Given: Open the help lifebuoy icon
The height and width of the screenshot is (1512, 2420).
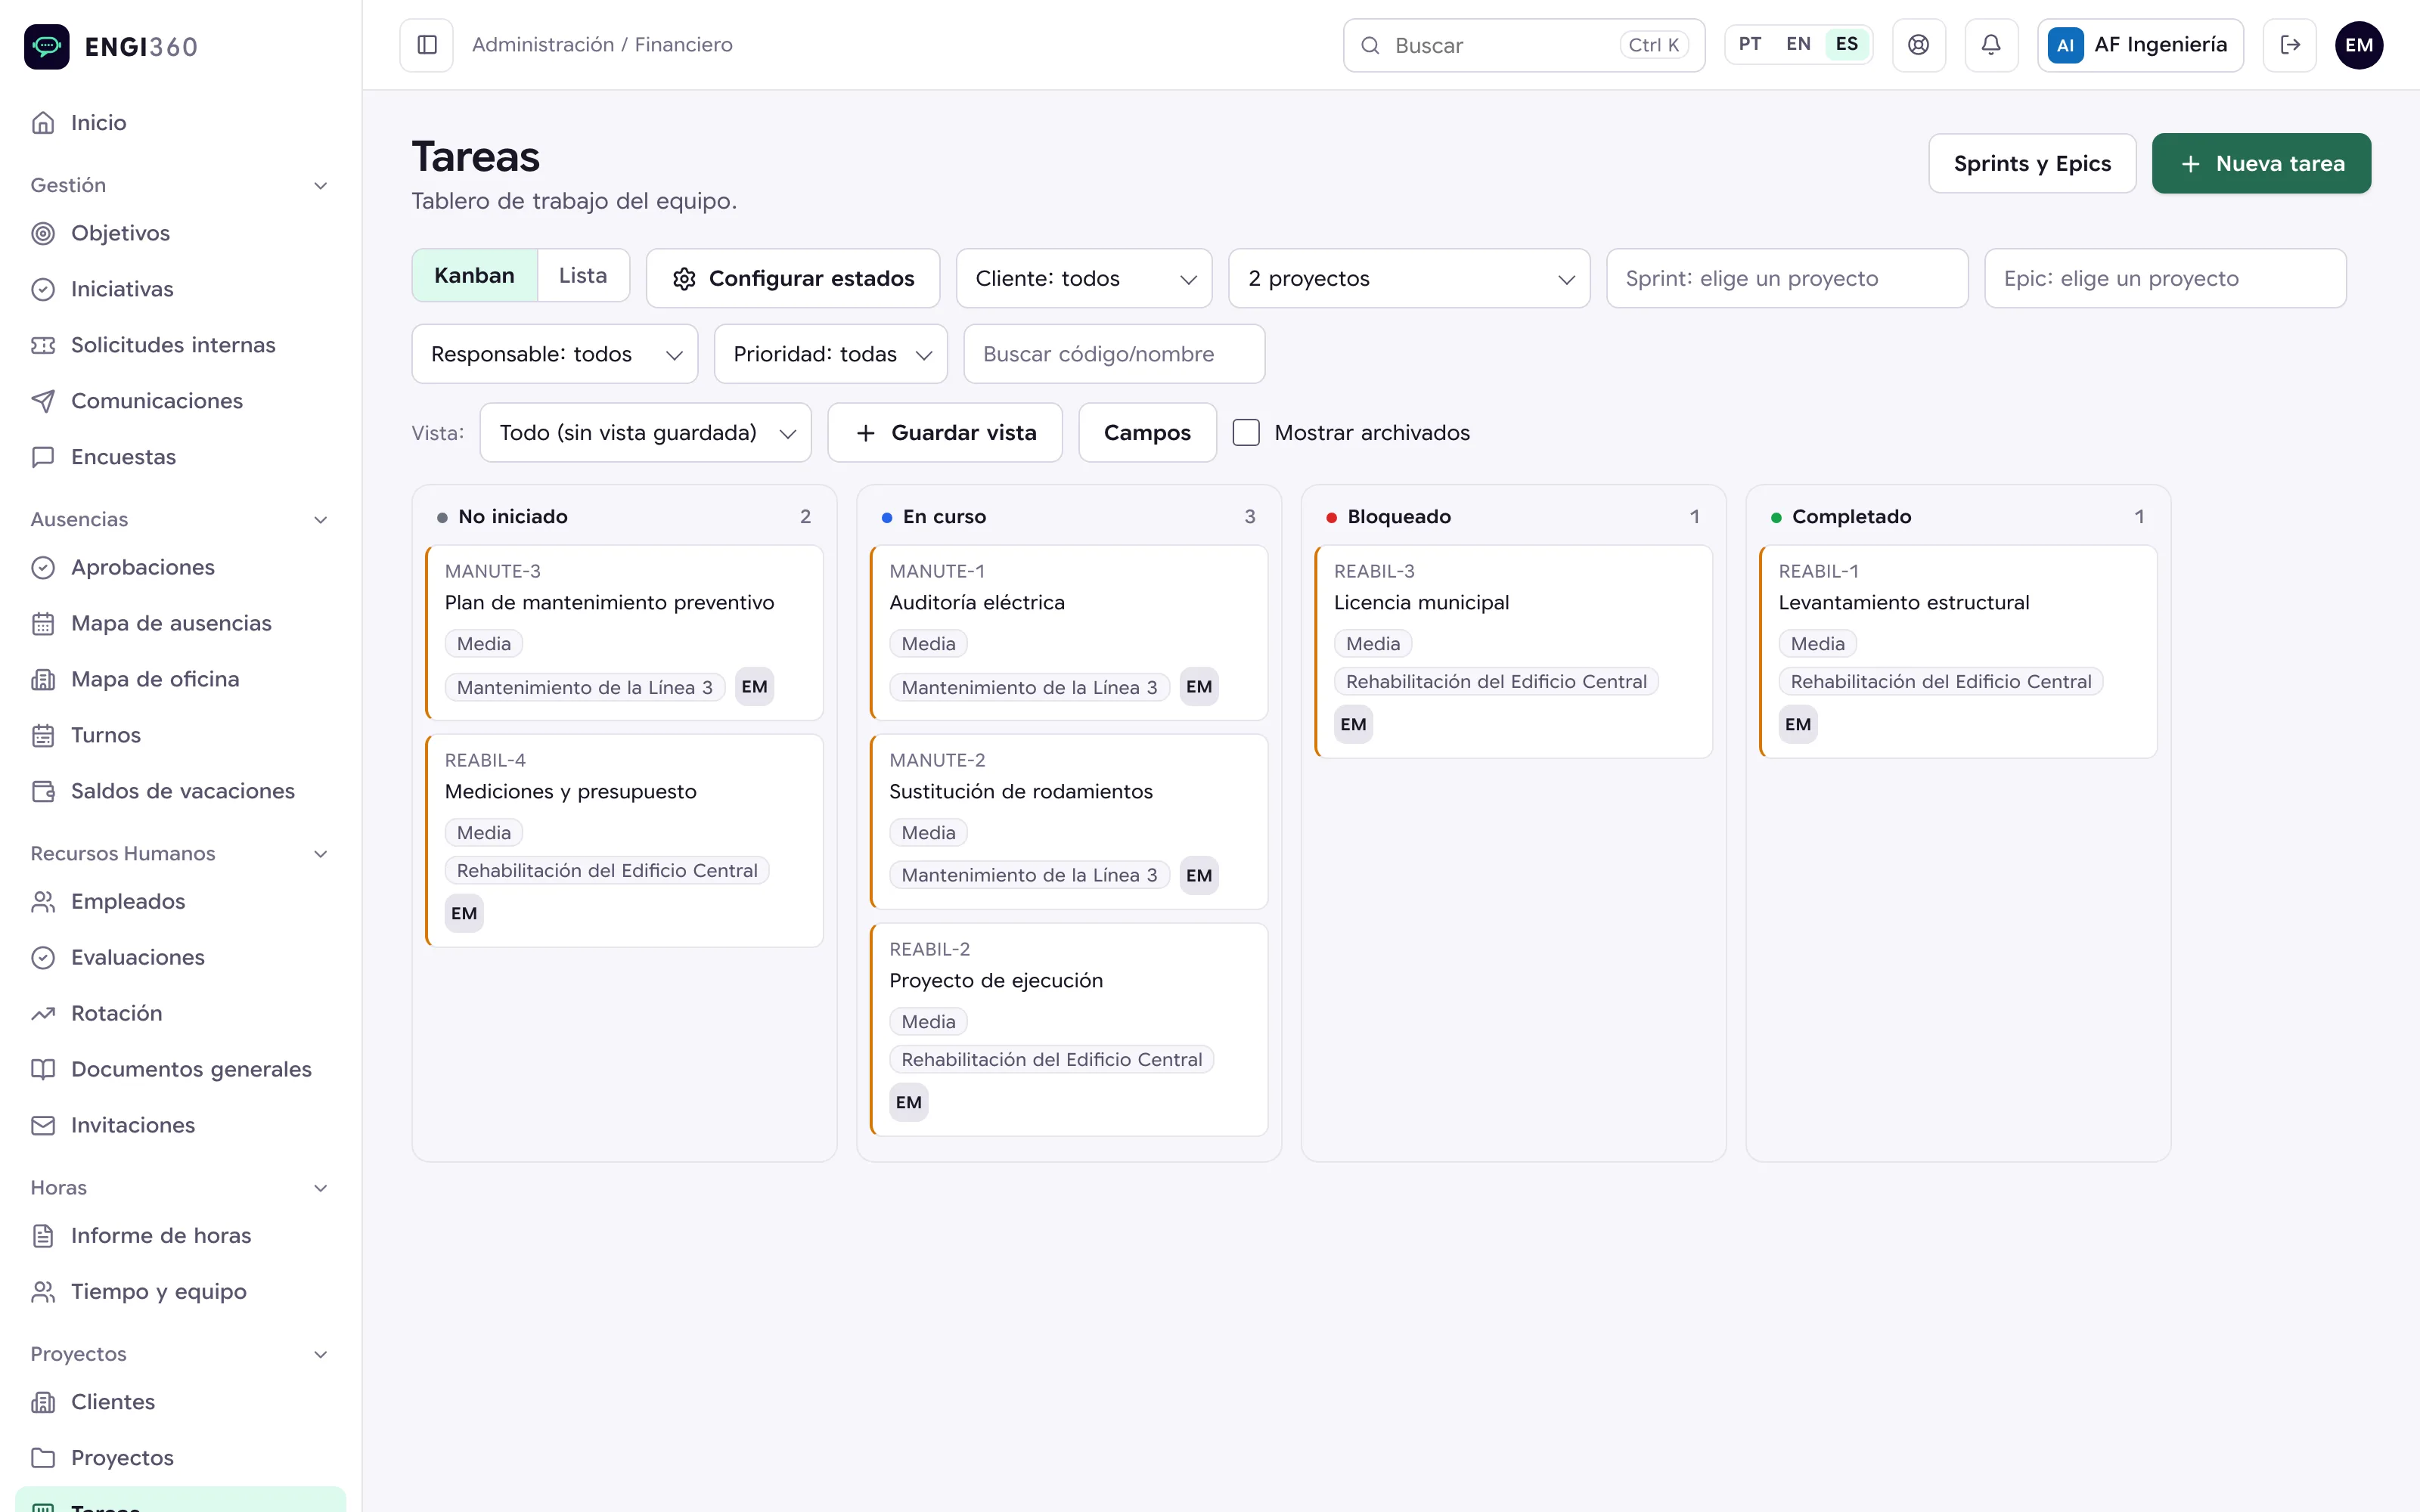Looking at the screenshot, I should (x=1918, y=45).
